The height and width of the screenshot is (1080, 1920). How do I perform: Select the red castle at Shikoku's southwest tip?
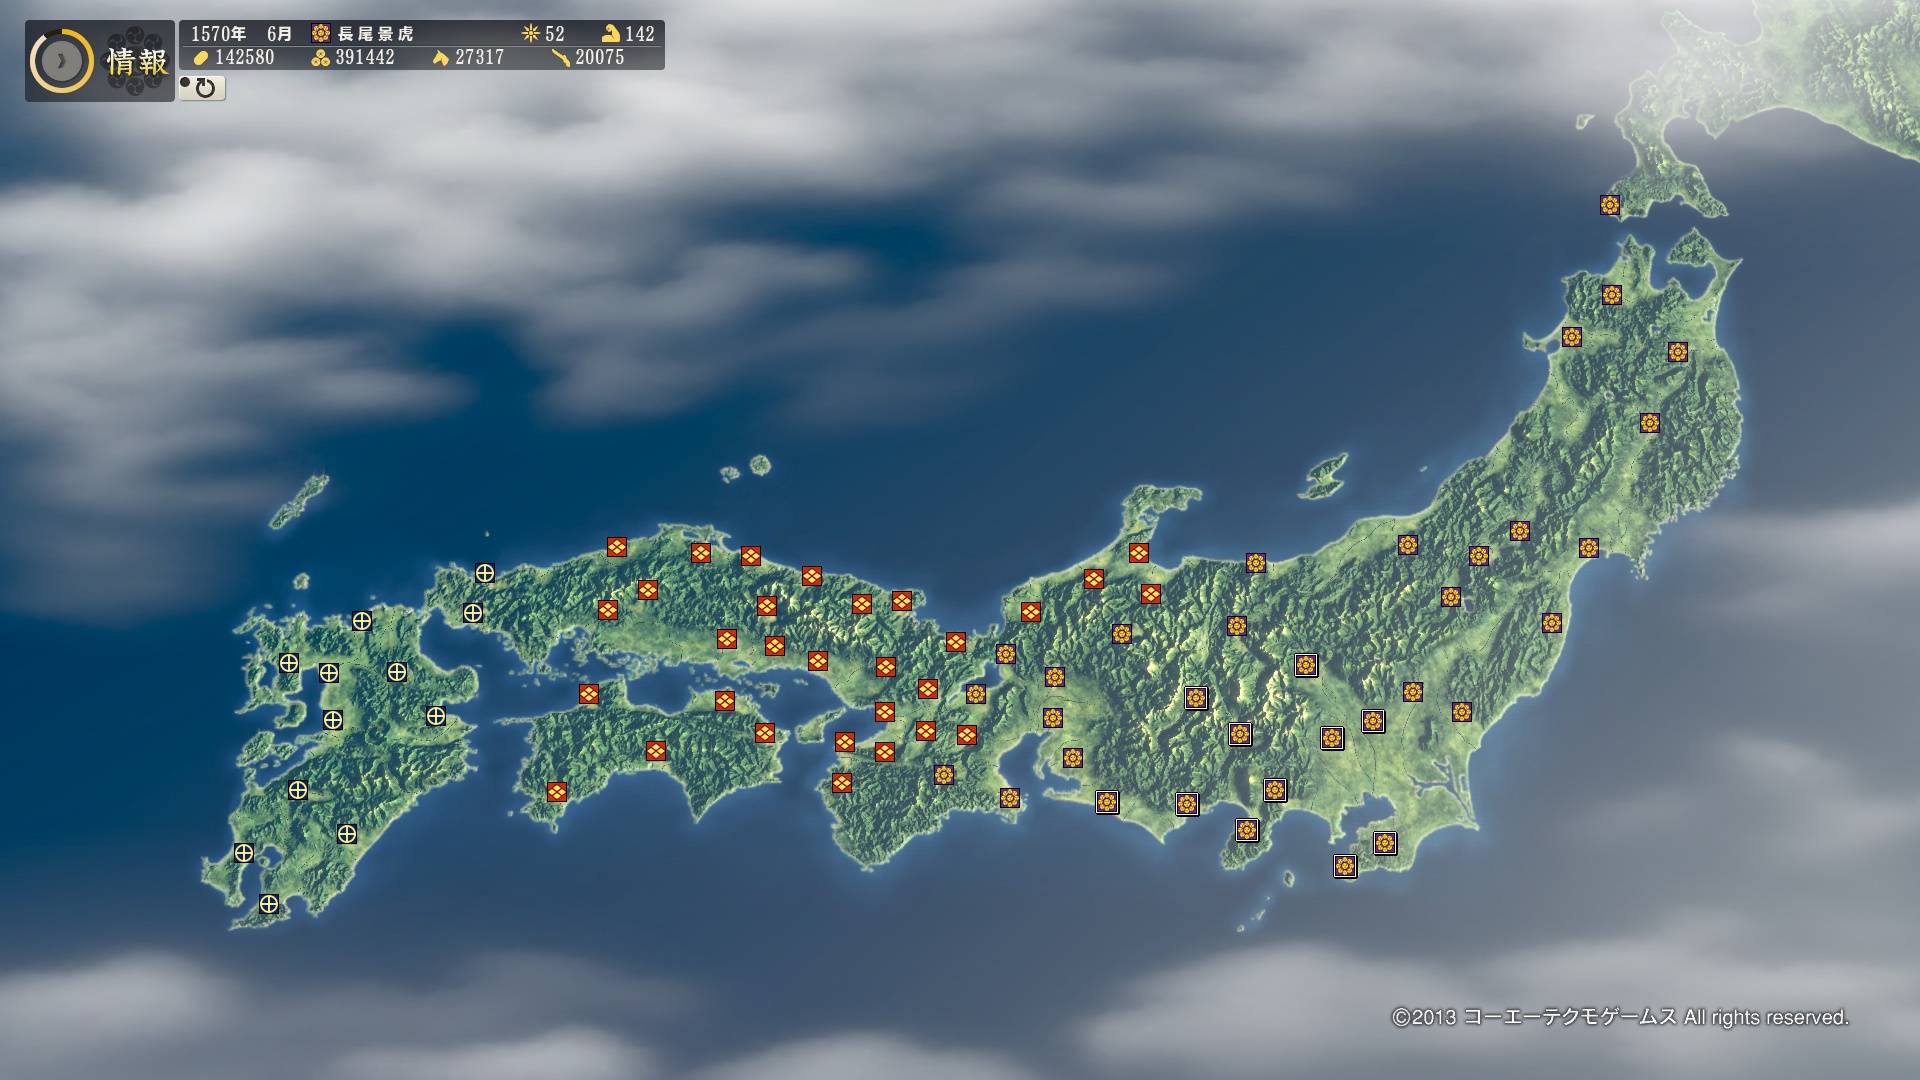tap(557, 792)
